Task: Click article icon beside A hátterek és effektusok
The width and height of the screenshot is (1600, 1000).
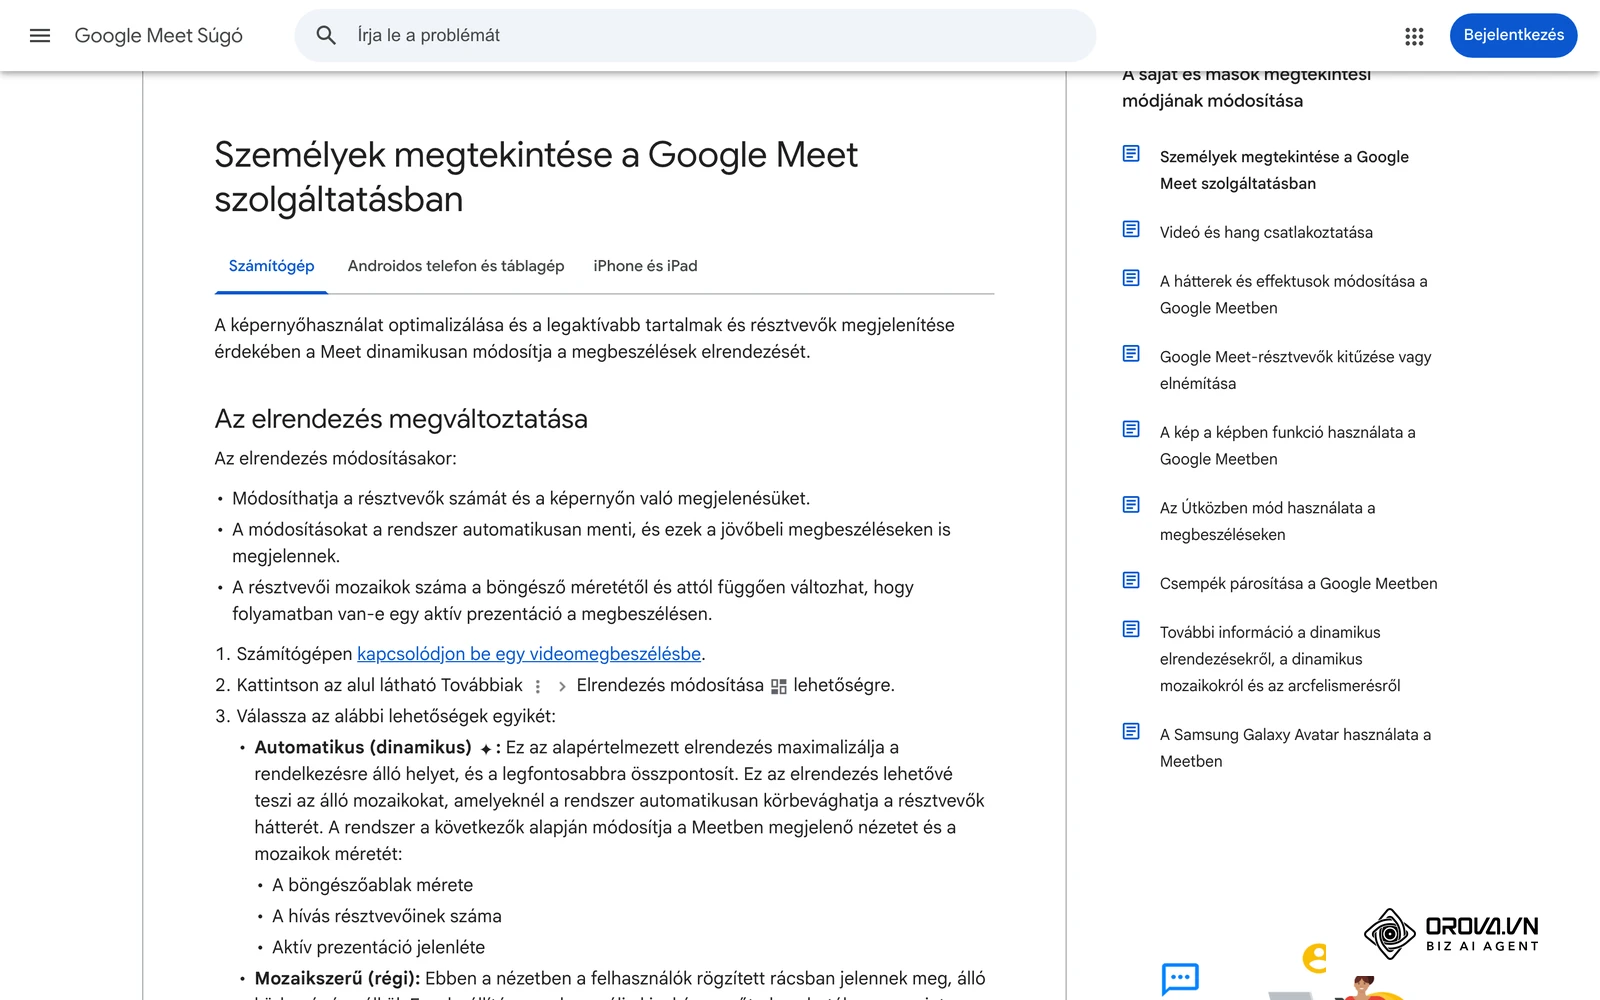Action: tap(1131, 278)
